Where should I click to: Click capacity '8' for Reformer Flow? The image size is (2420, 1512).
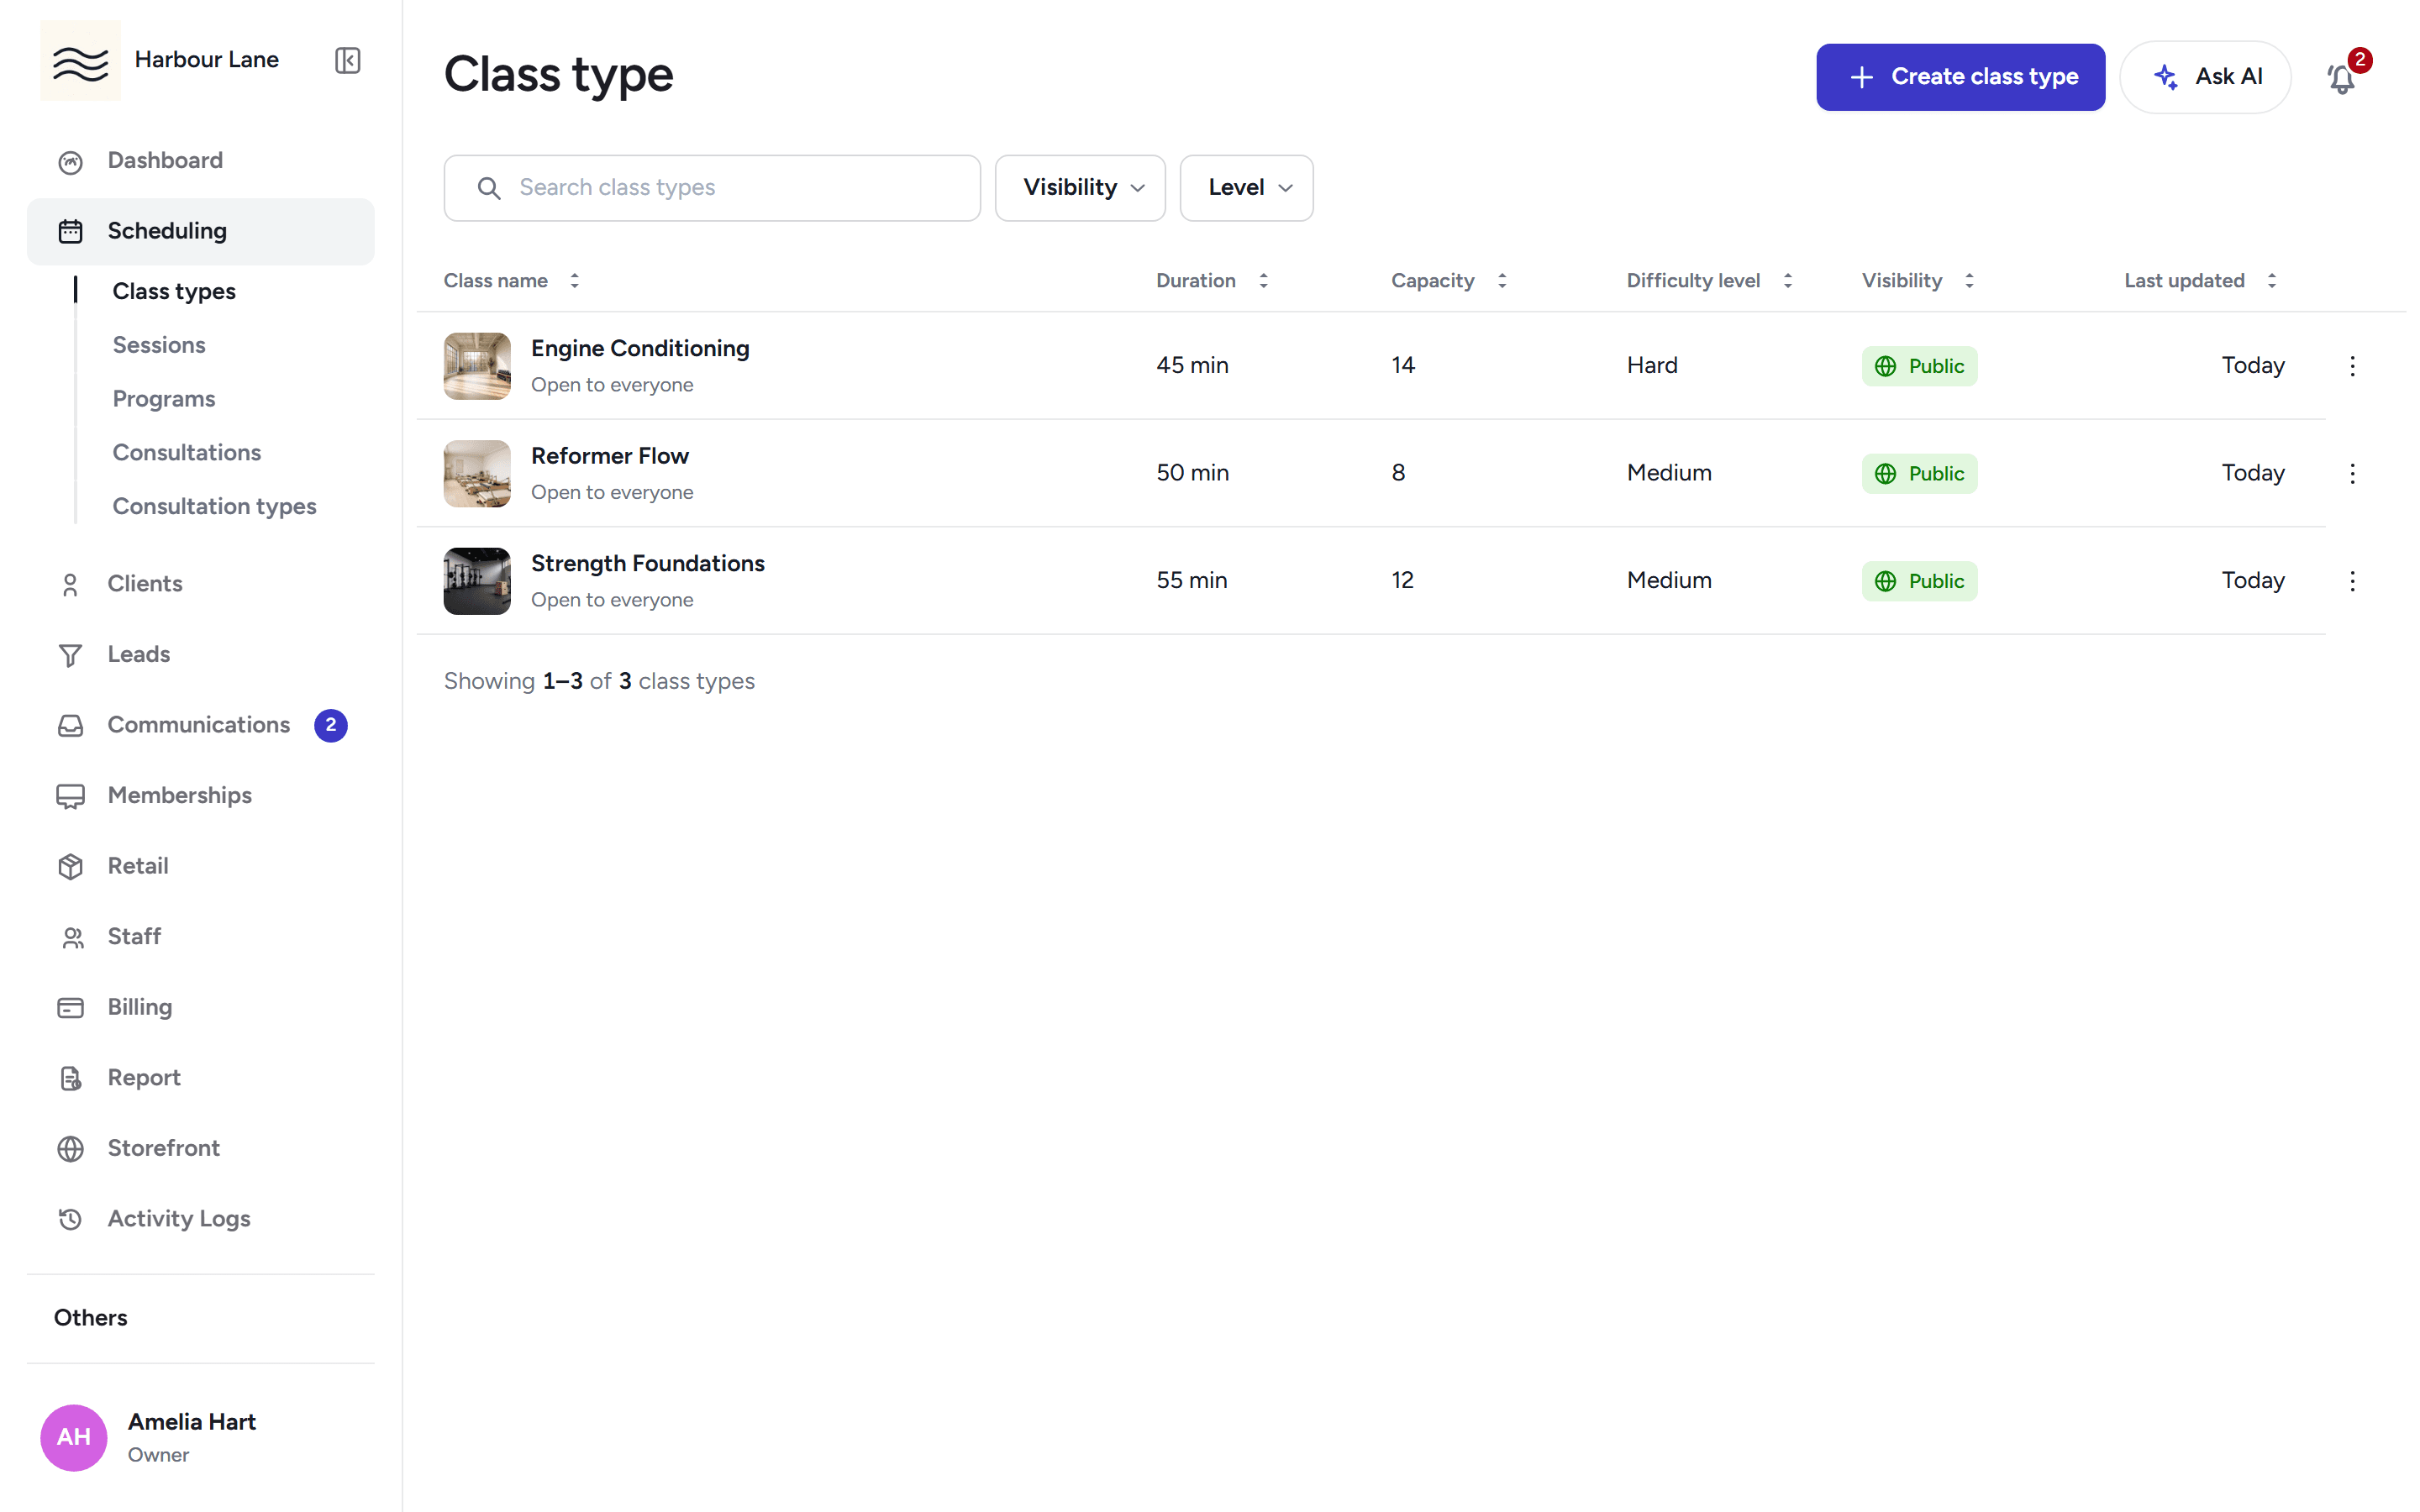pyautogui.click(x=1398, y=473)
